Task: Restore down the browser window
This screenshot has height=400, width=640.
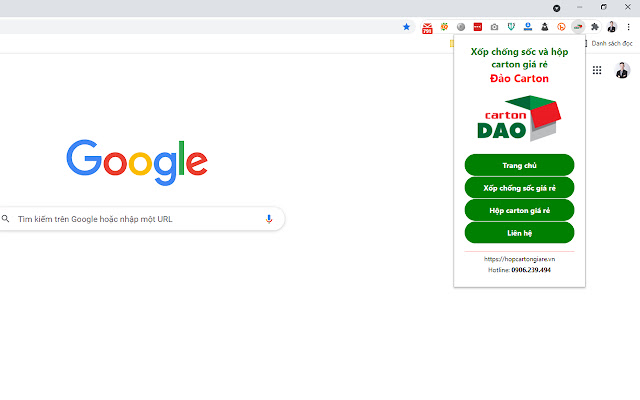Action: [x=603, y=7]
